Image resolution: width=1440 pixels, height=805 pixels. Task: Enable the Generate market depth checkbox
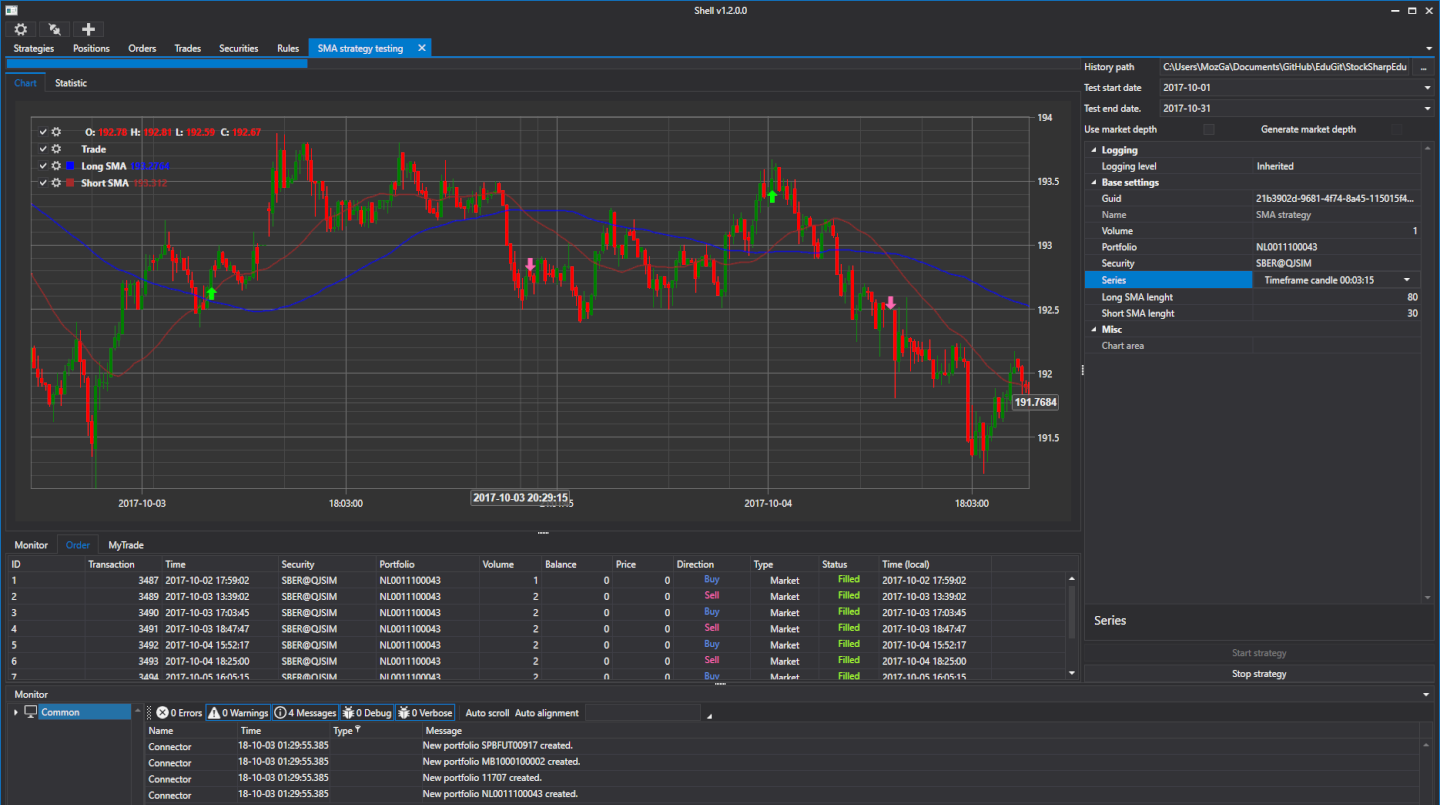(x=1396, y=129)
